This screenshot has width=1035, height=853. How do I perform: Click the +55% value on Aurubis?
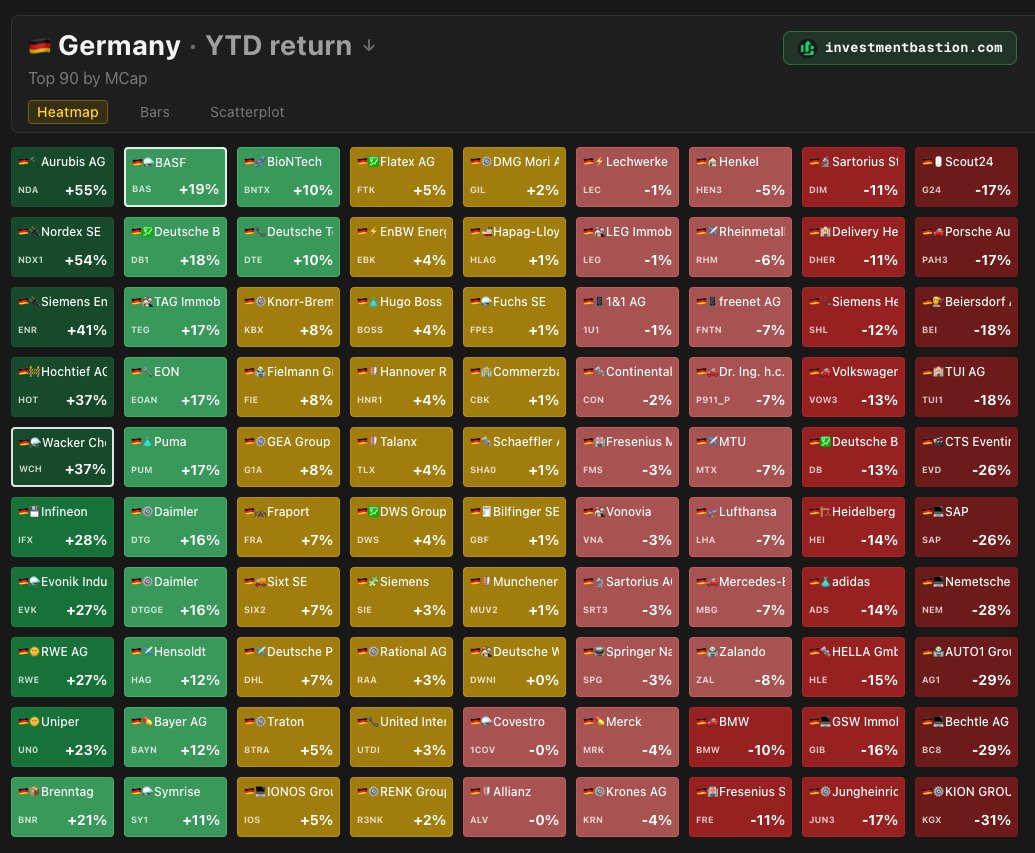86,190
